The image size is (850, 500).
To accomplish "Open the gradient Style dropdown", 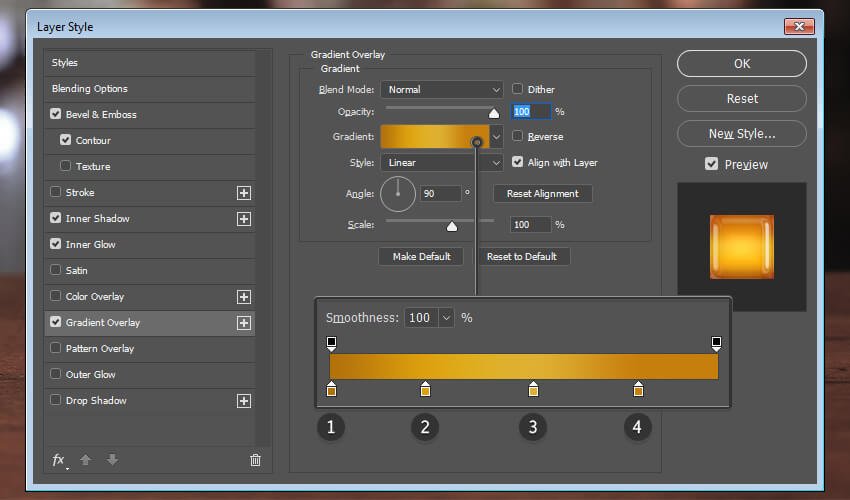I will 442,163.
